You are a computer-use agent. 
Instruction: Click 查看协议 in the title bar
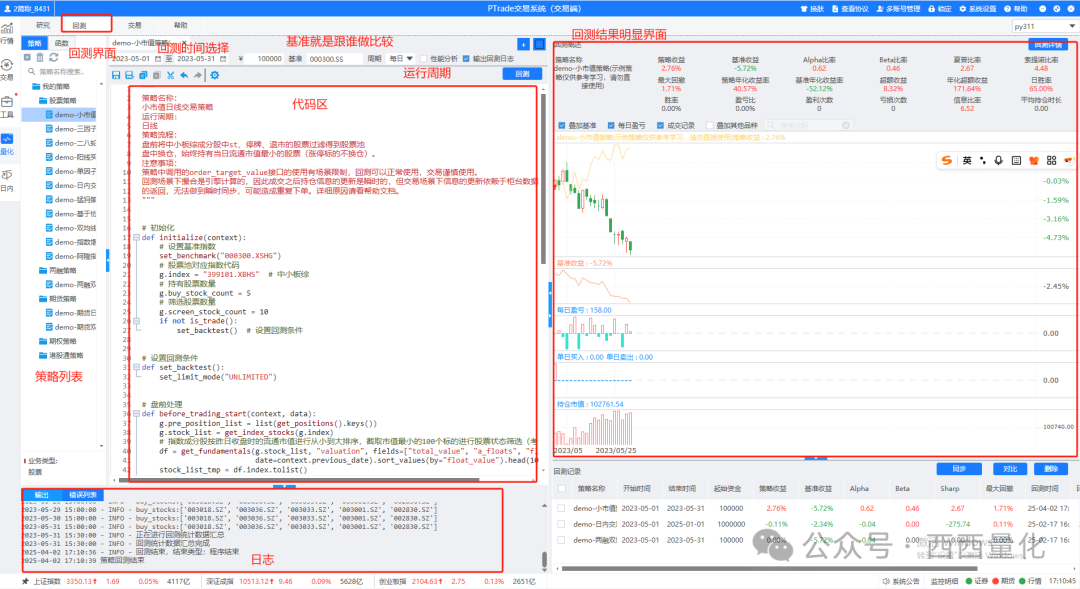[849, 9]
